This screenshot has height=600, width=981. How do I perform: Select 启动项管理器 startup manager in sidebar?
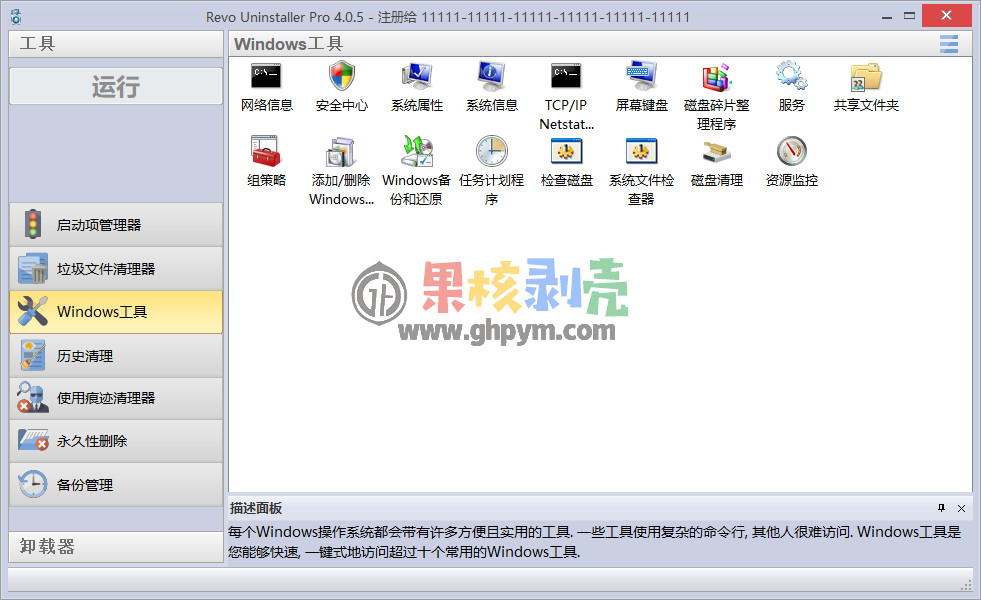coord(116,225)
